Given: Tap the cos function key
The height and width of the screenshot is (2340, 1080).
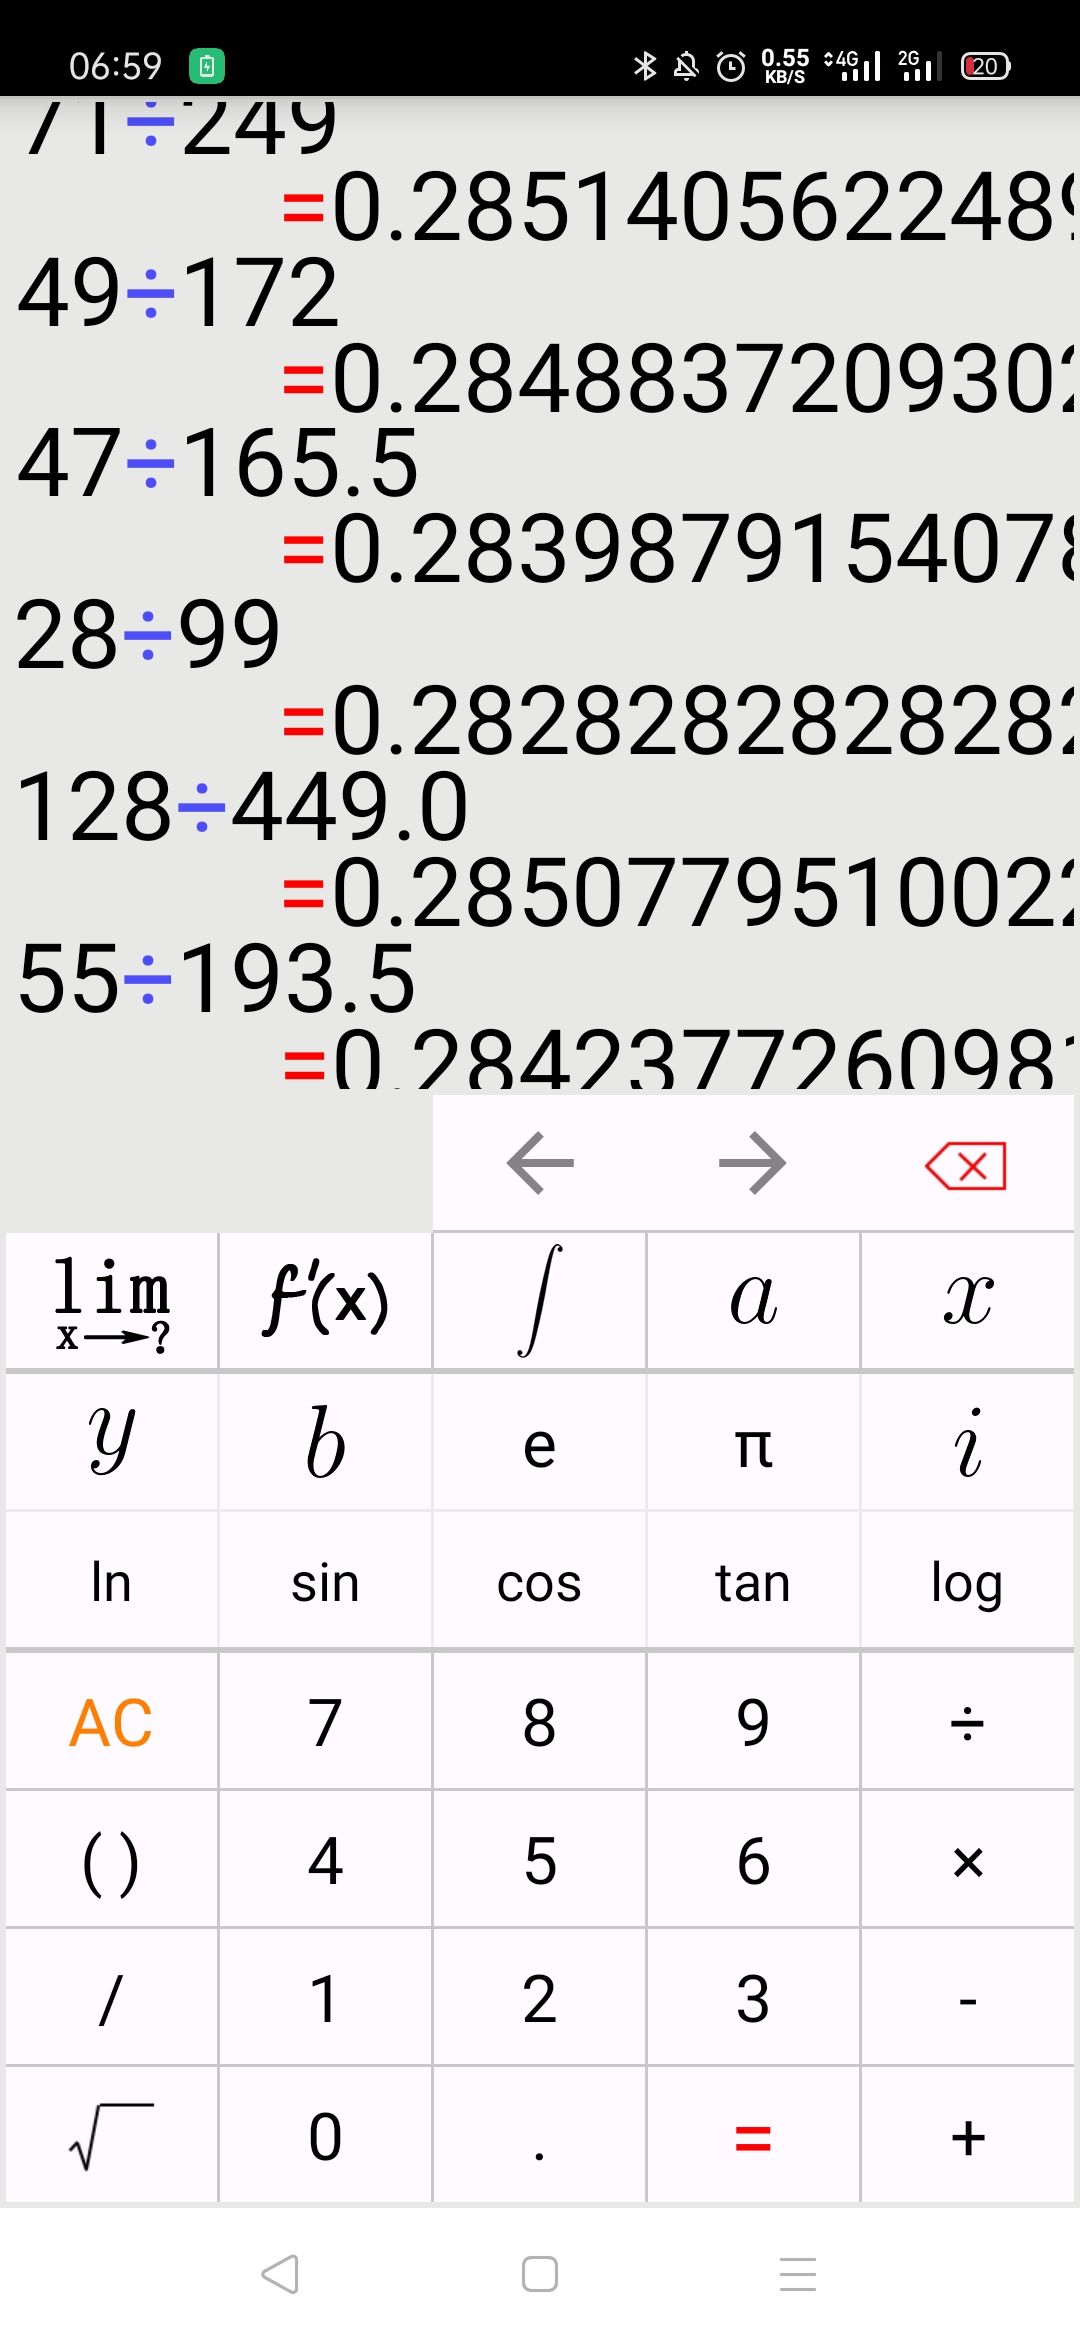Looking at the screenshot, I should point(539,1581).
